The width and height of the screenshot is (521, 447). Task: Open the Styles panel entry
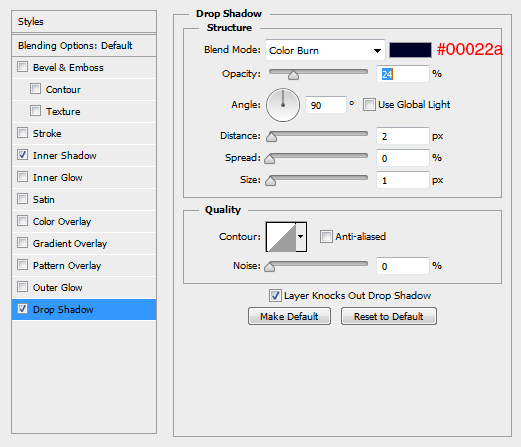point(84,22)
